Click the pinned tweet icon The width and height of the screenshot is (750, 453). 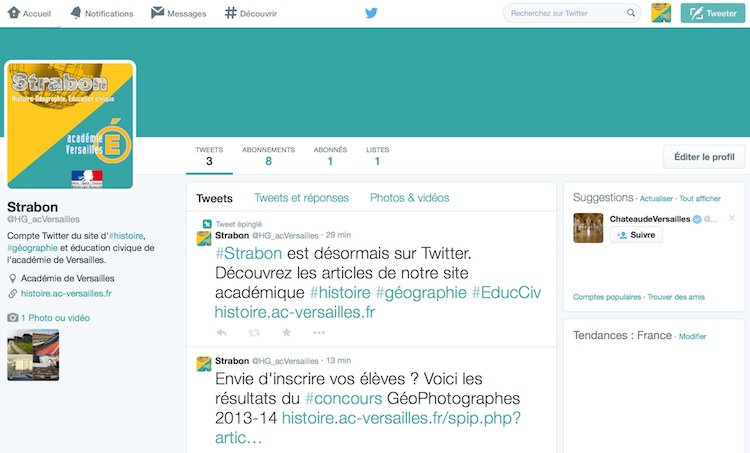pos(207,224)
